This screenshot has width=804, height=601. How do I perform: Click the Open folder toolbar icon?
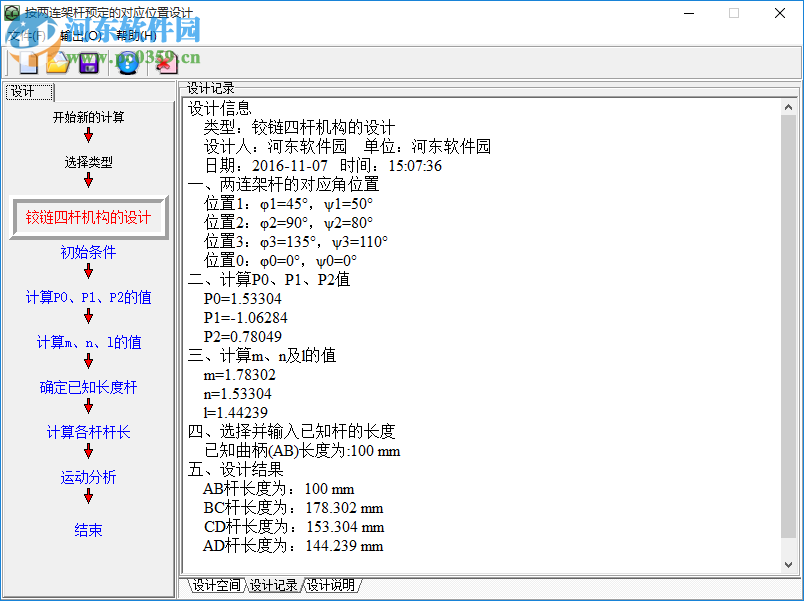[x=58, y=63]
